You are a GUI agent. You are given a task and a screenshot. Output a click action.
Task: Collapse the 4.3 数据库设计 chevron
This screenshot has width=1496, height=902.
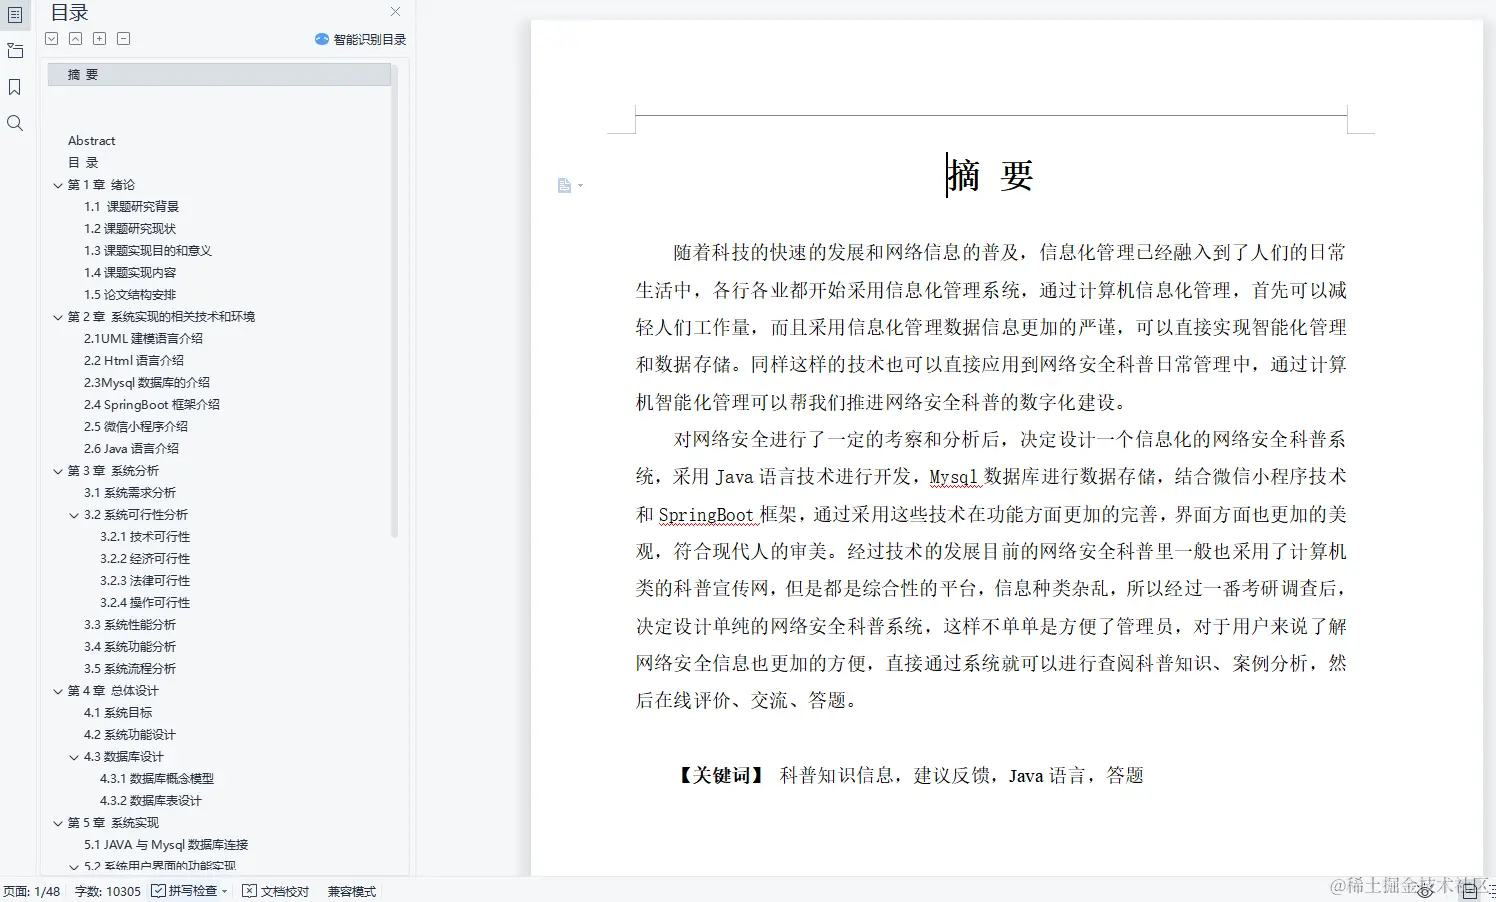coord(74,757)
